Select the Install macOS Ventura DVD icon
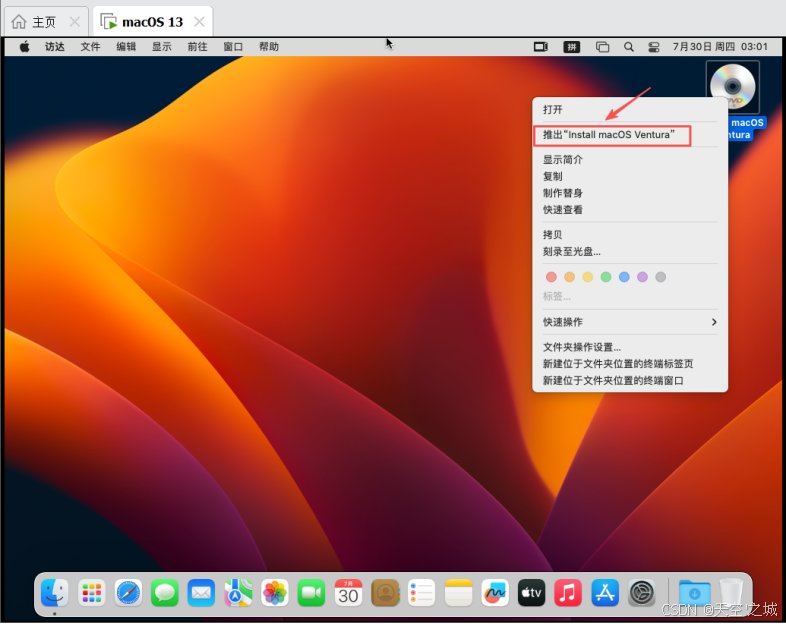The height and width of the screenshot is (624, 786). click(733, 87)
